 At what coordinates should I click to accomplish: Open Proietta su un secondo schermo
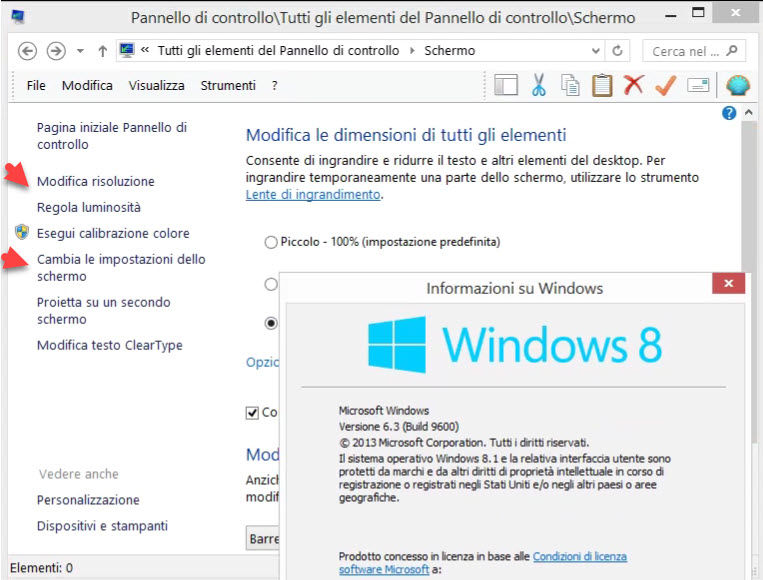(x=103, y=310)
